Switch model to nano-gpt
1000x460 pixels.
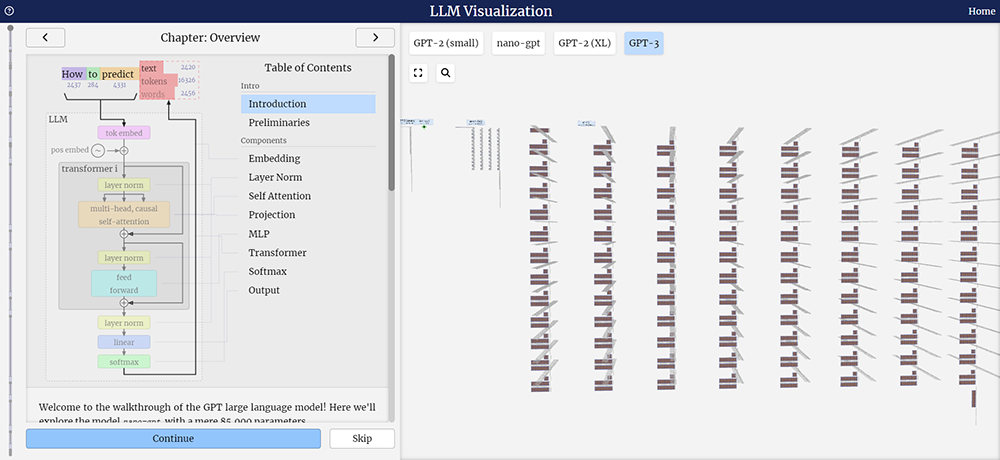517,43
